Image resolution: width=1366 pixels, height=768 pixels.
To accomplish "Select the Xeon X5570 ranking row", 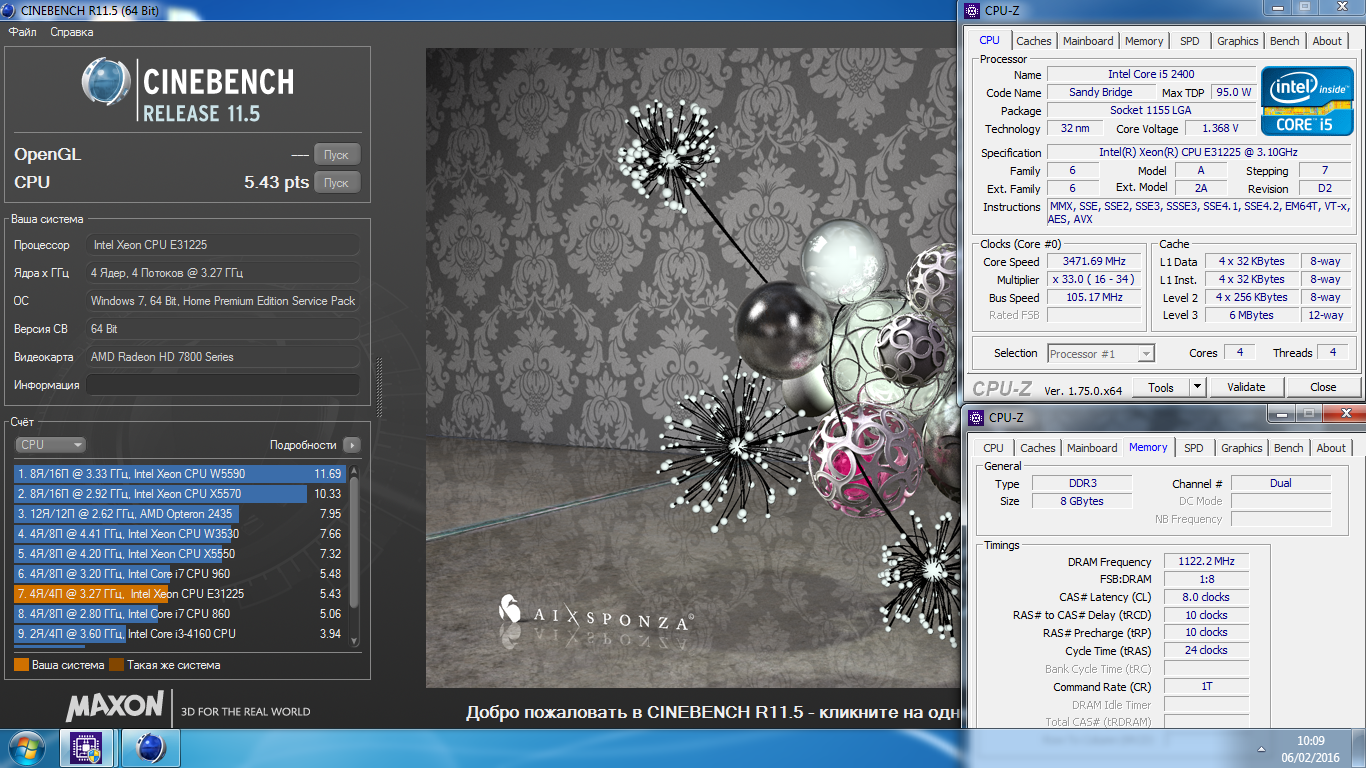I will coord(180,494).
